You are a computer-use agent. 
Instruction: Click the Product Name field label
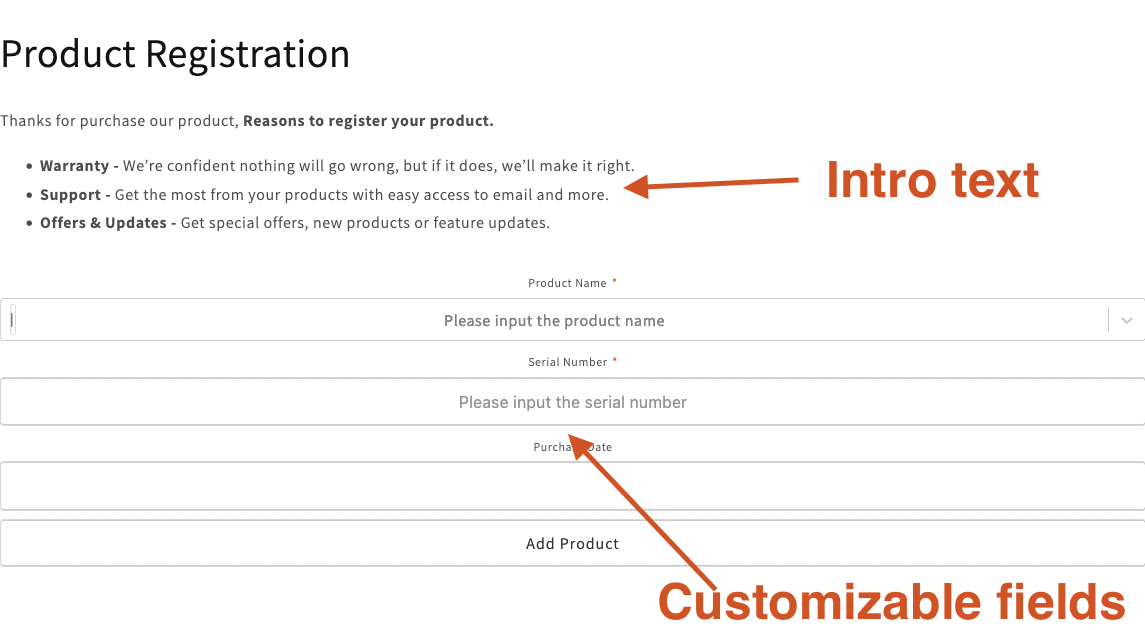point(567,283)
